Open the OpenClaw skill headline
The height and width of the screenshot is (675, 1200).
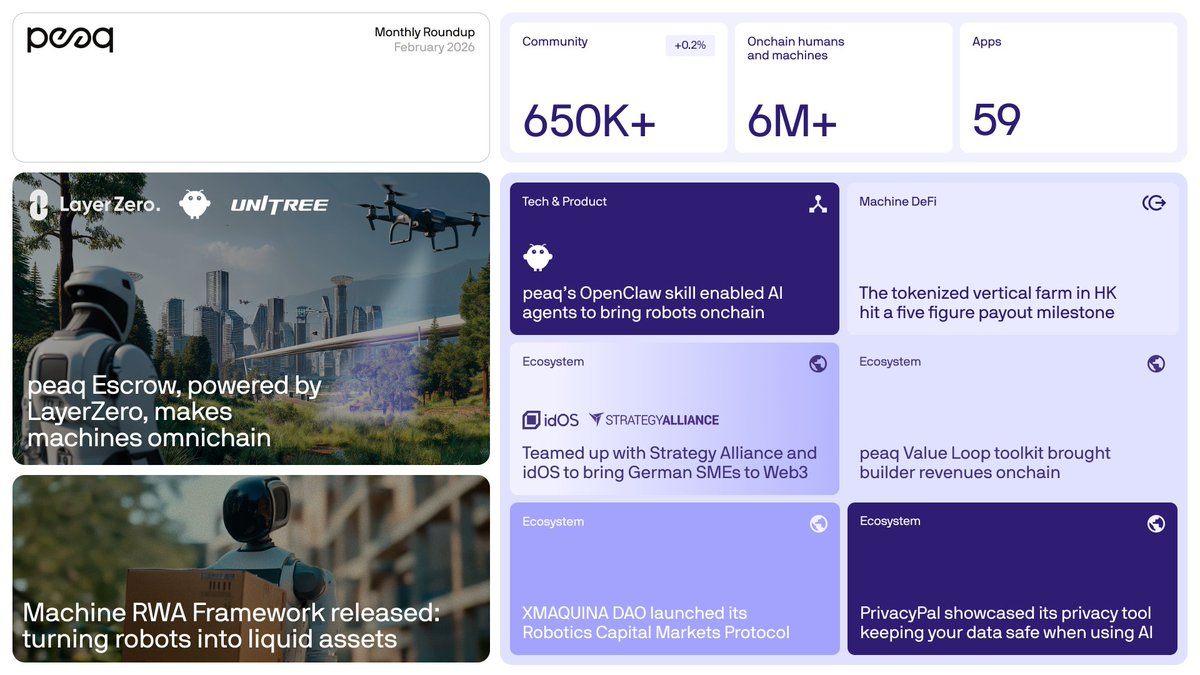coord(652,303)
